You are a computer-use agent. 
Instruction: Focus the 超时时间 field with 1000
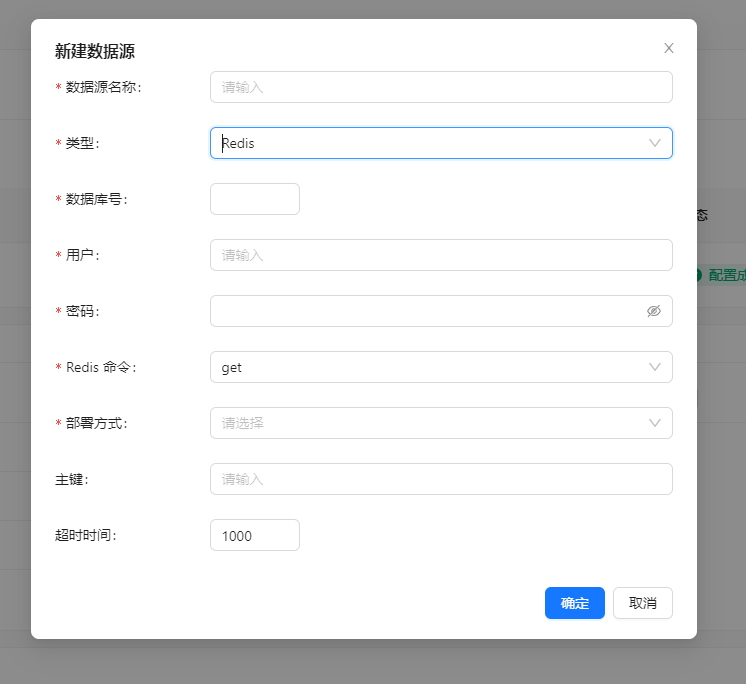click(x=255, y=535)
